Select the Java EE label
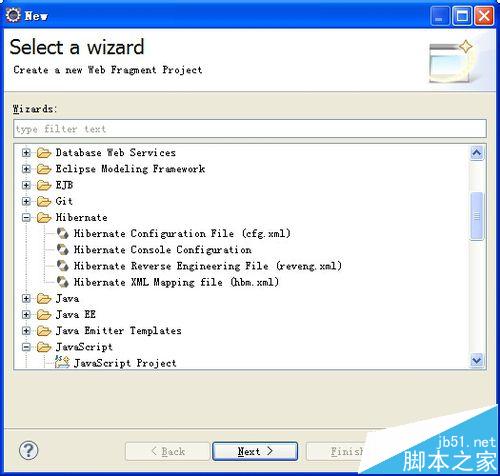 (76, 314)
